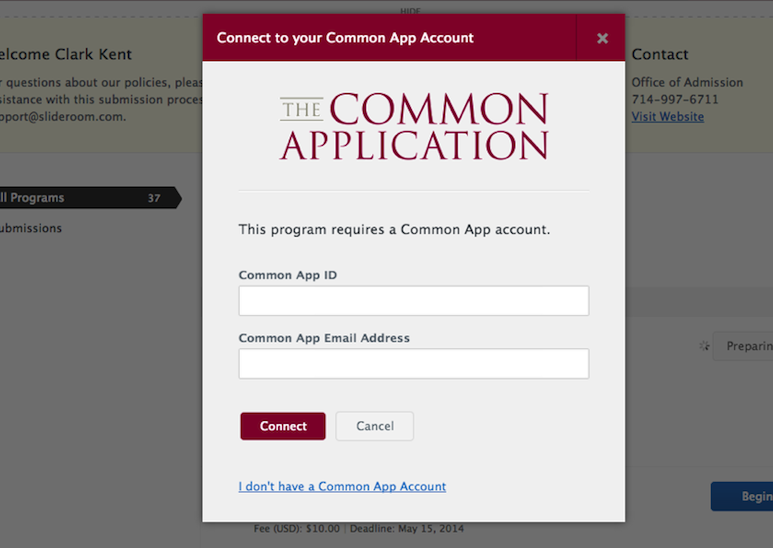Click the loading spinner icon beside Preparing
Viewport: 773px width, 548px height.
coord(704,346)
